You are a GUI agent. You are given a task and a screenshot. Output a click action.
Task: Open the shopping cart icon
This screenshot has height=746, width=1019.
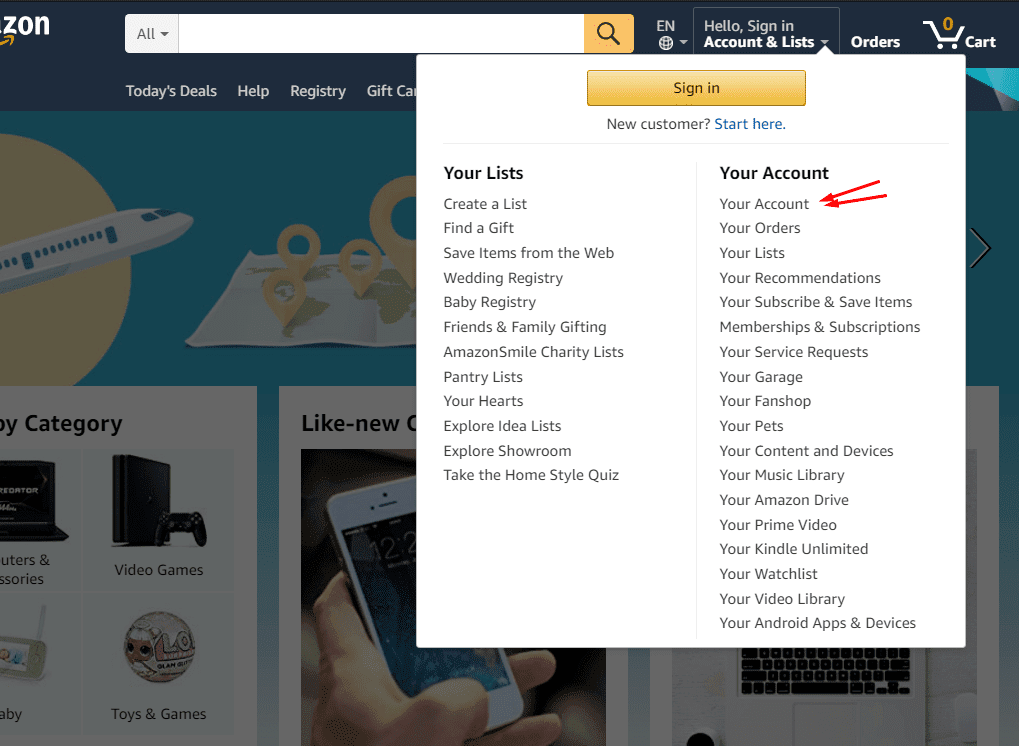[x=943, y=34]
